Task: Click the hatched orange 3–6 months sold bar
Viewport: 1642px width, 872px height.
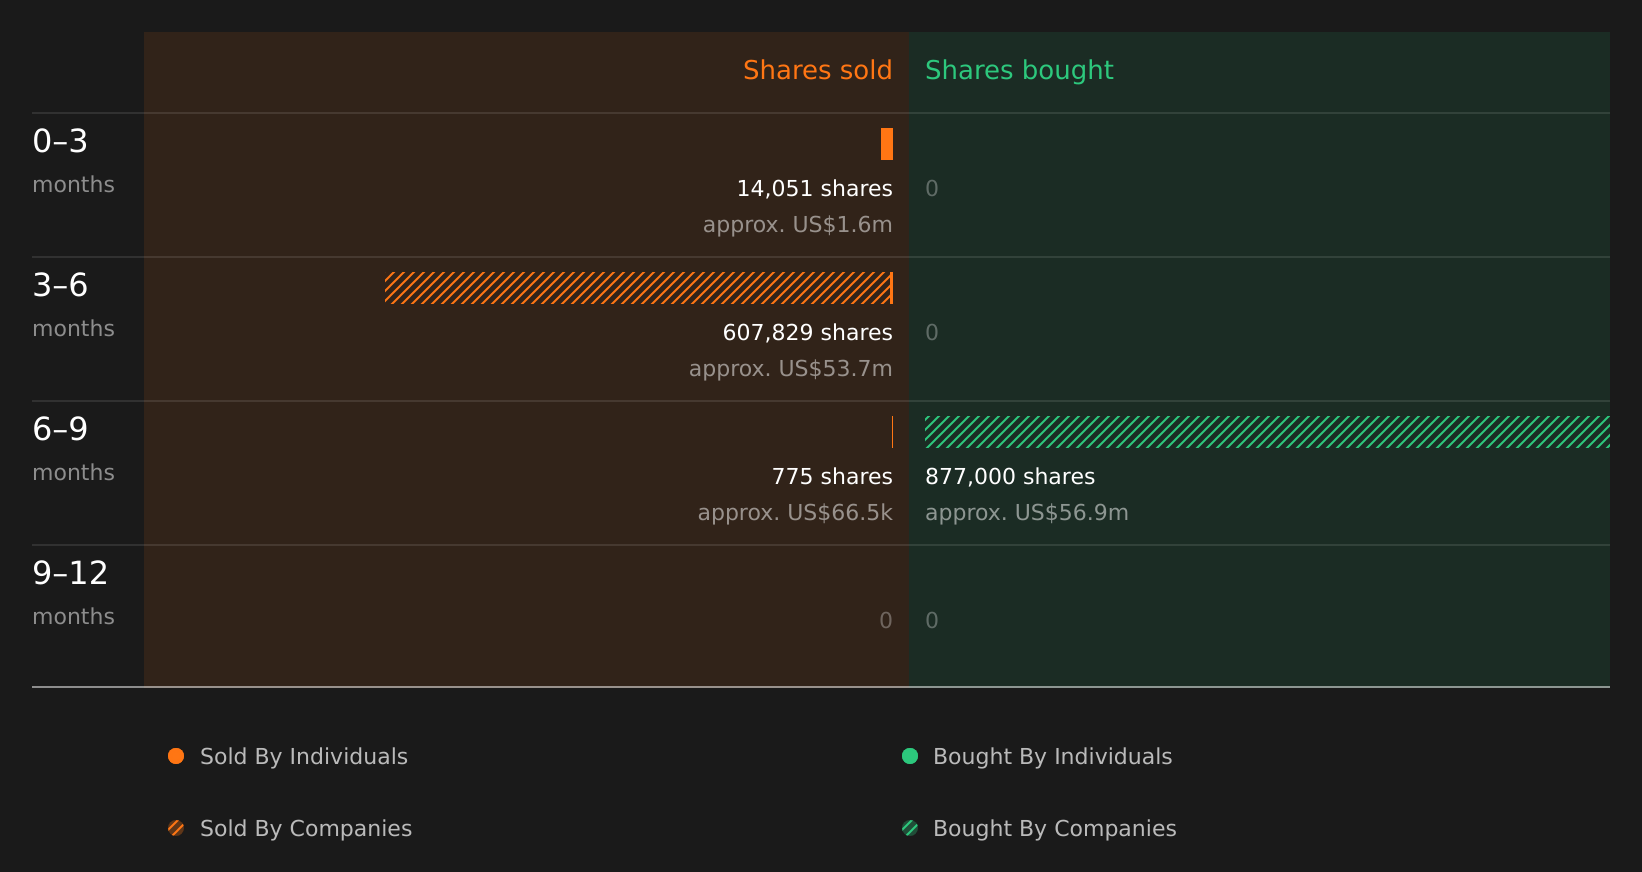Action: 639,288
